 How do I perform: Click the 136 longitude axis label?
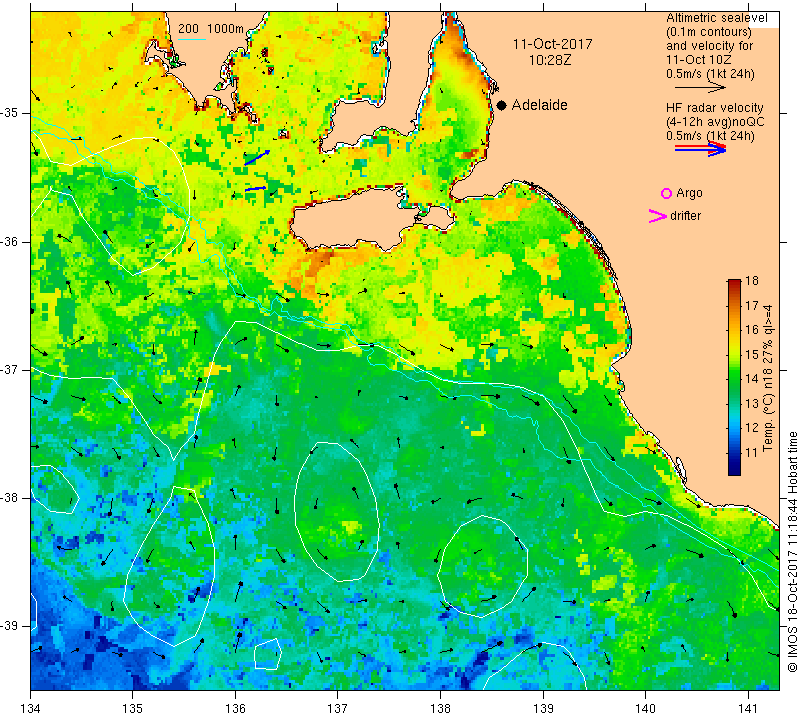pyautogui.click(x=235, y=709)
